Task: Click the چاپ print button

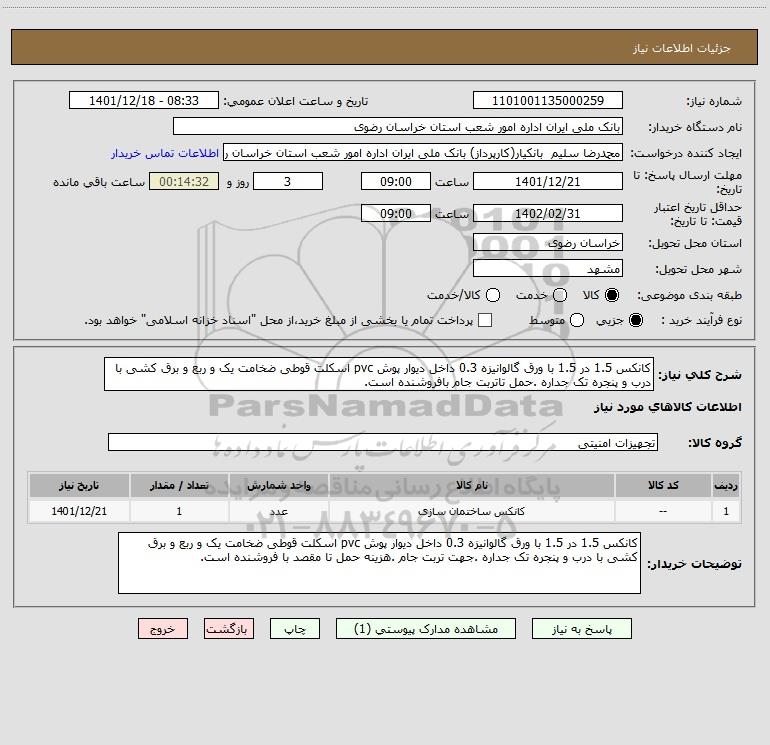Action: tap(295, 629)
